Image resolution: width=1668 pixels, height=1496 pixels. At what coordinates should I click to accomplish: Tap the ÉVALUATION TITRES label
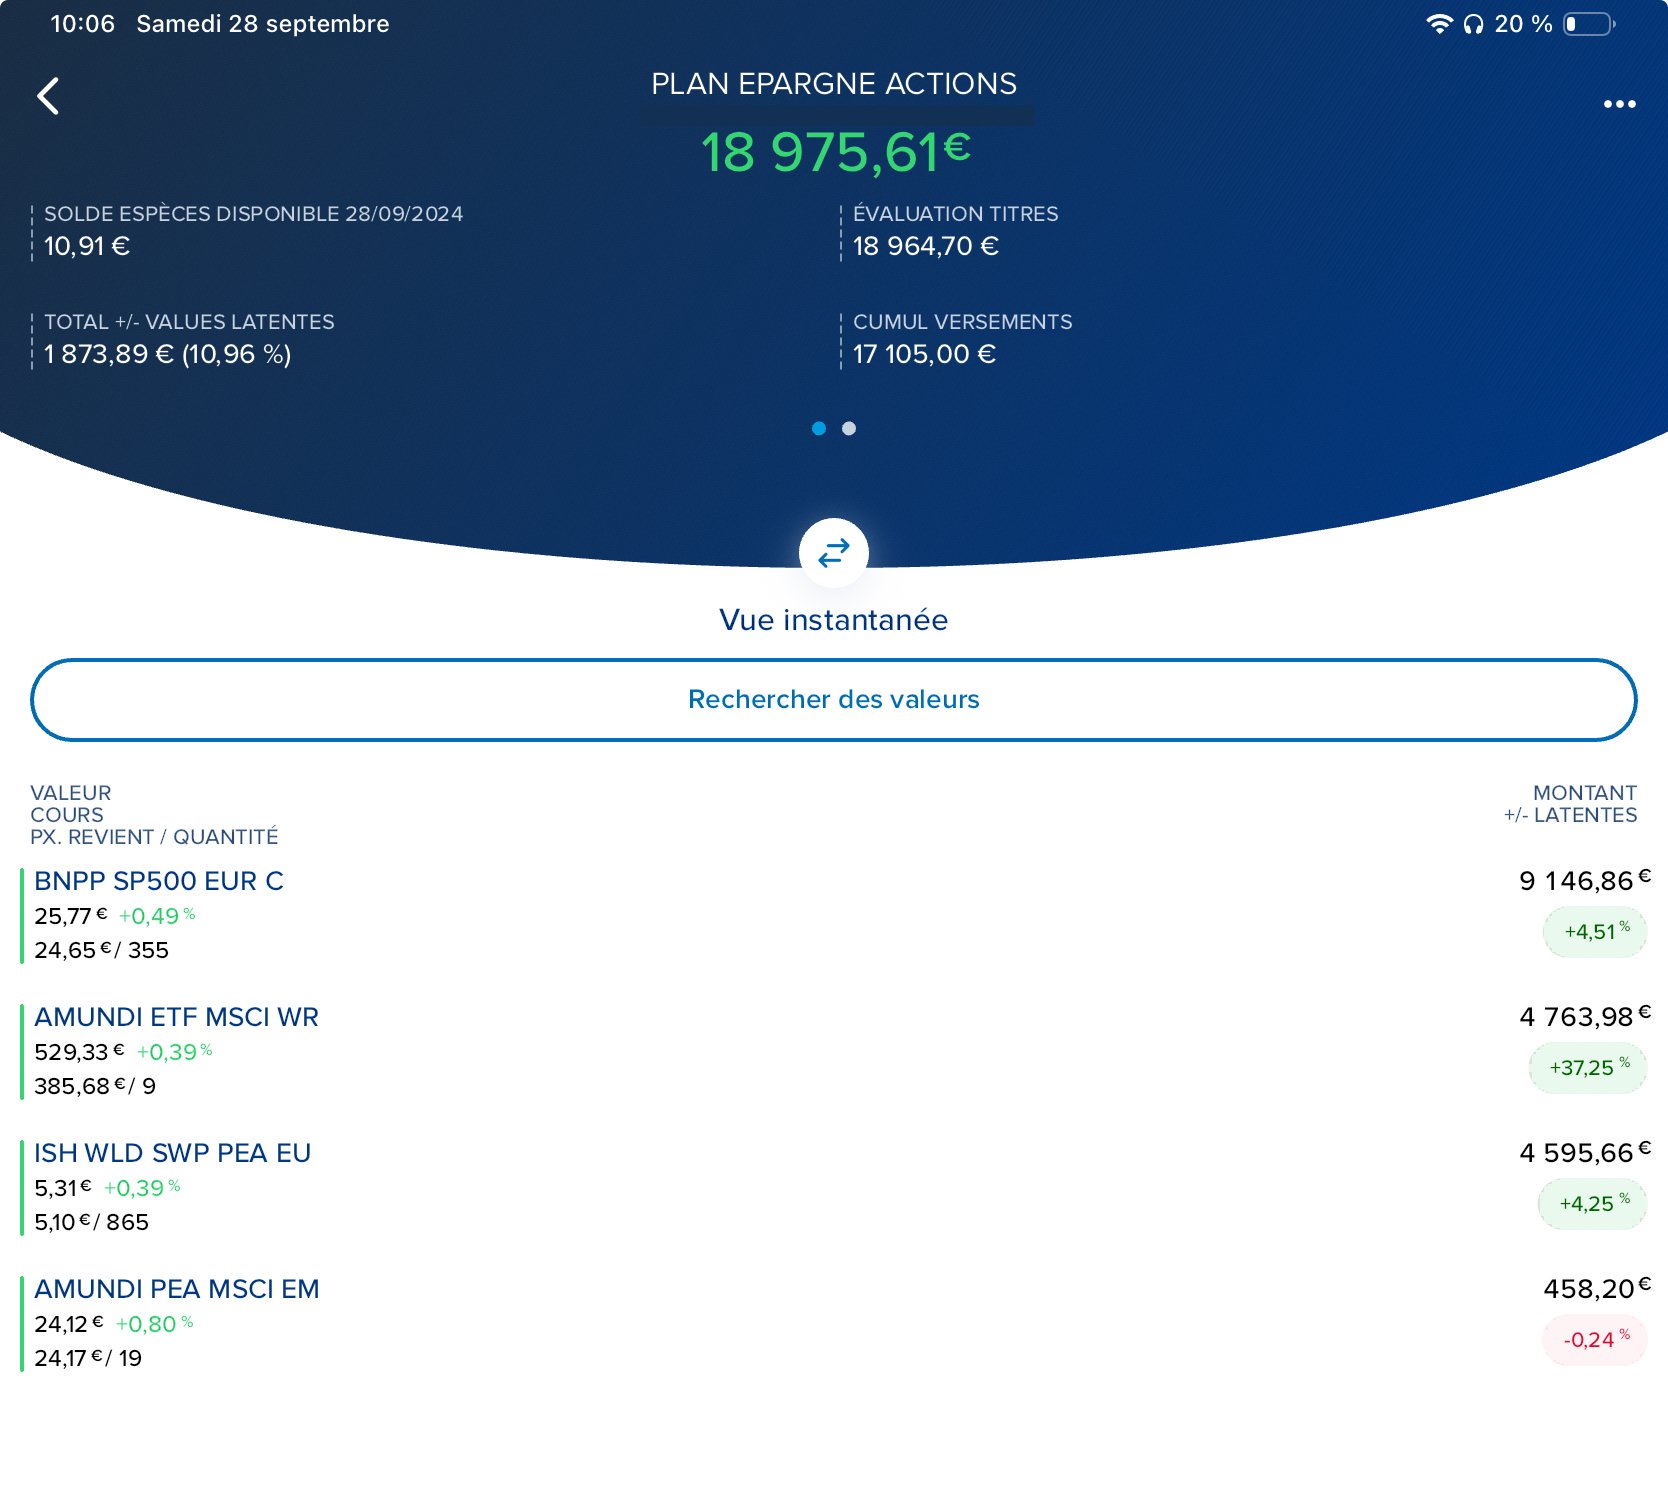click(x=955, y=214)
